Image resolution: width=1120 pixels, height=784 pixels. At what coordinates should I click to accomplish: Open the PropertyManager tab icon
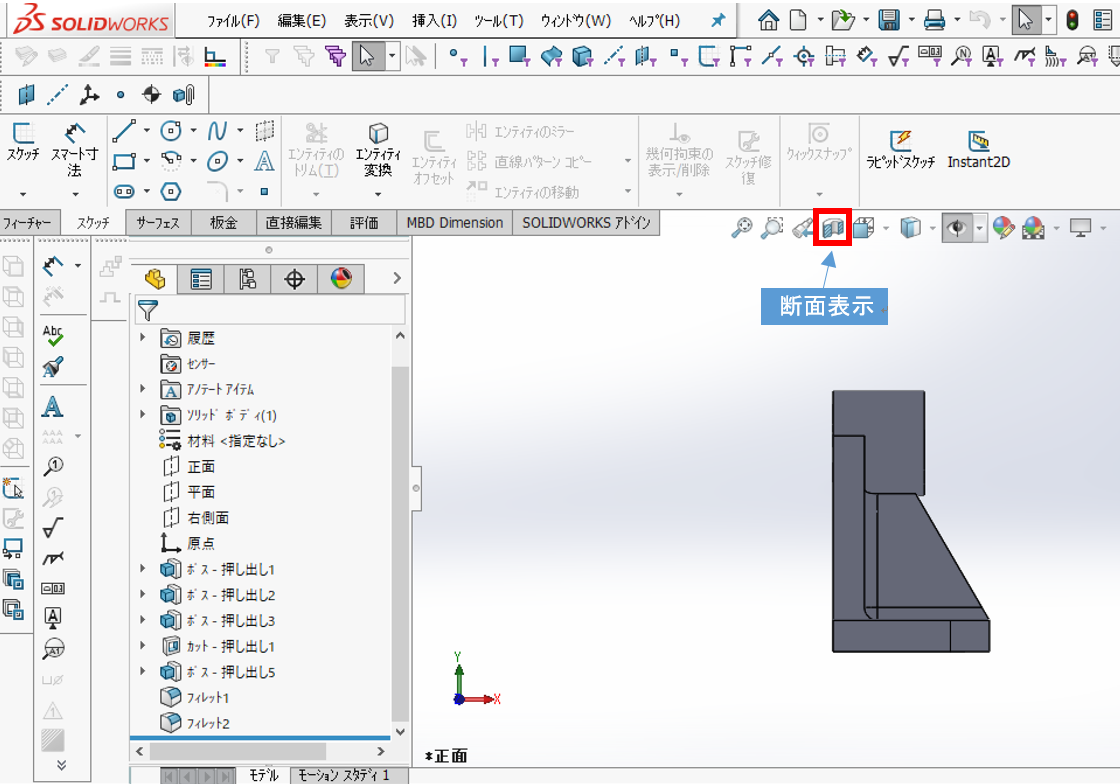(201, 279)
